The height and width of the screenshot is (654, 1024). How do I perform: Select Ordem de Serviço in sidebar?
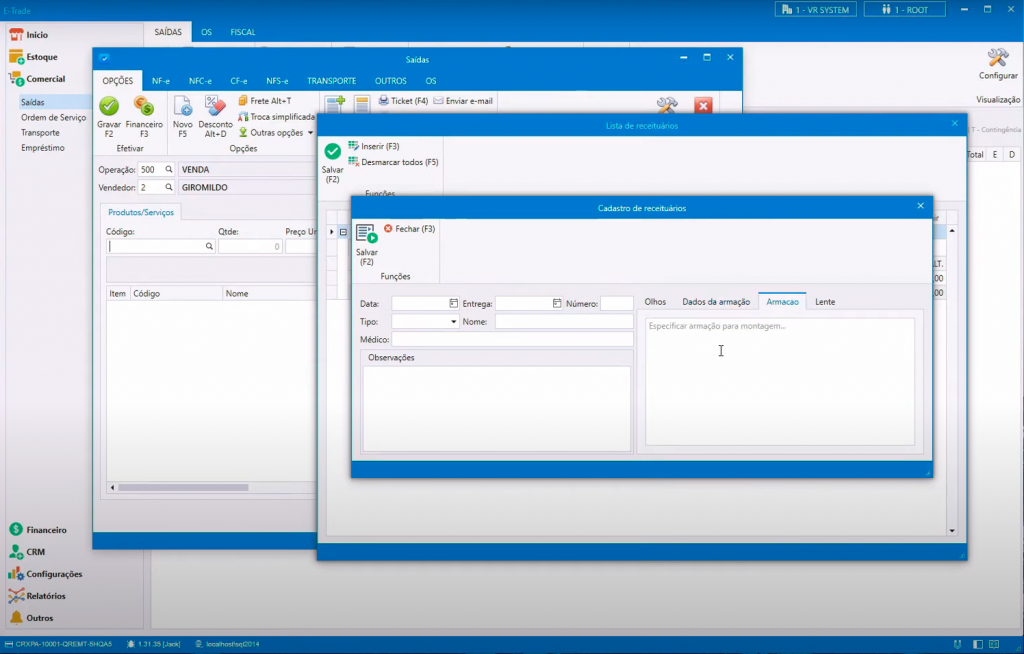point(54,117)
